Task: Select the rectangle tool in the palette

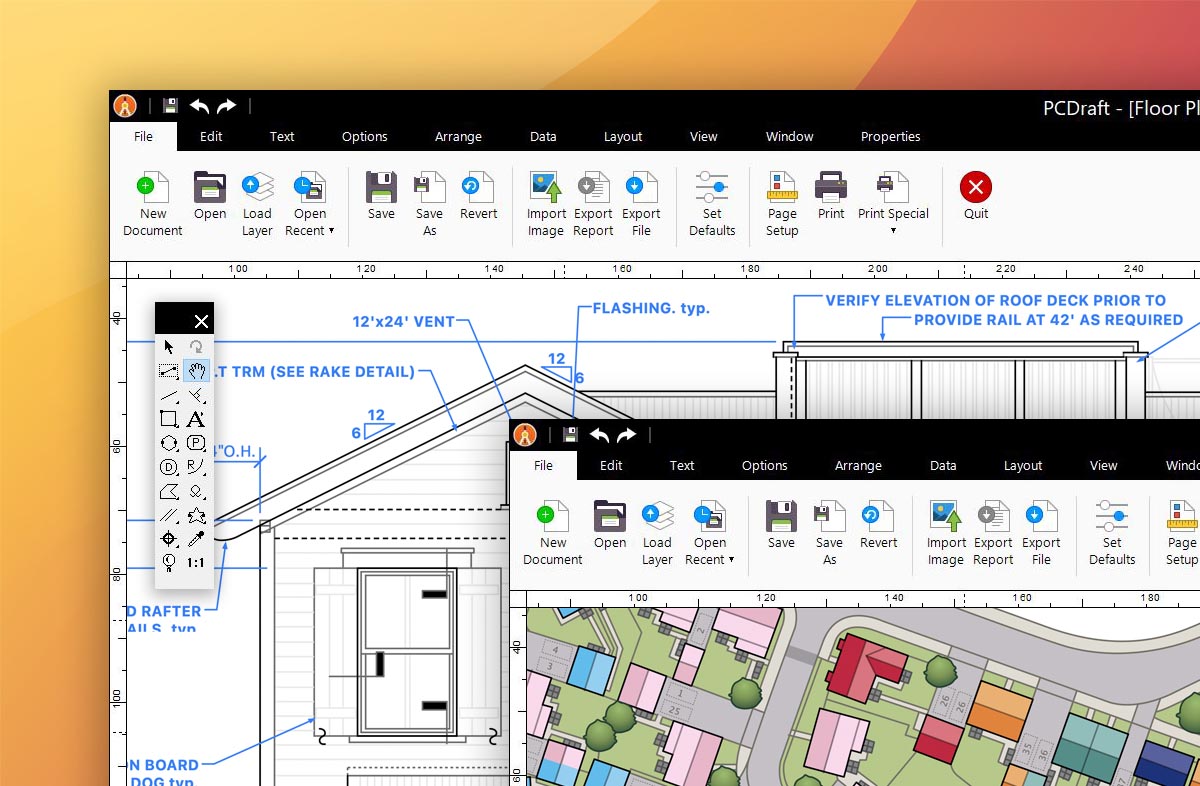Action: tap(169, 419)
